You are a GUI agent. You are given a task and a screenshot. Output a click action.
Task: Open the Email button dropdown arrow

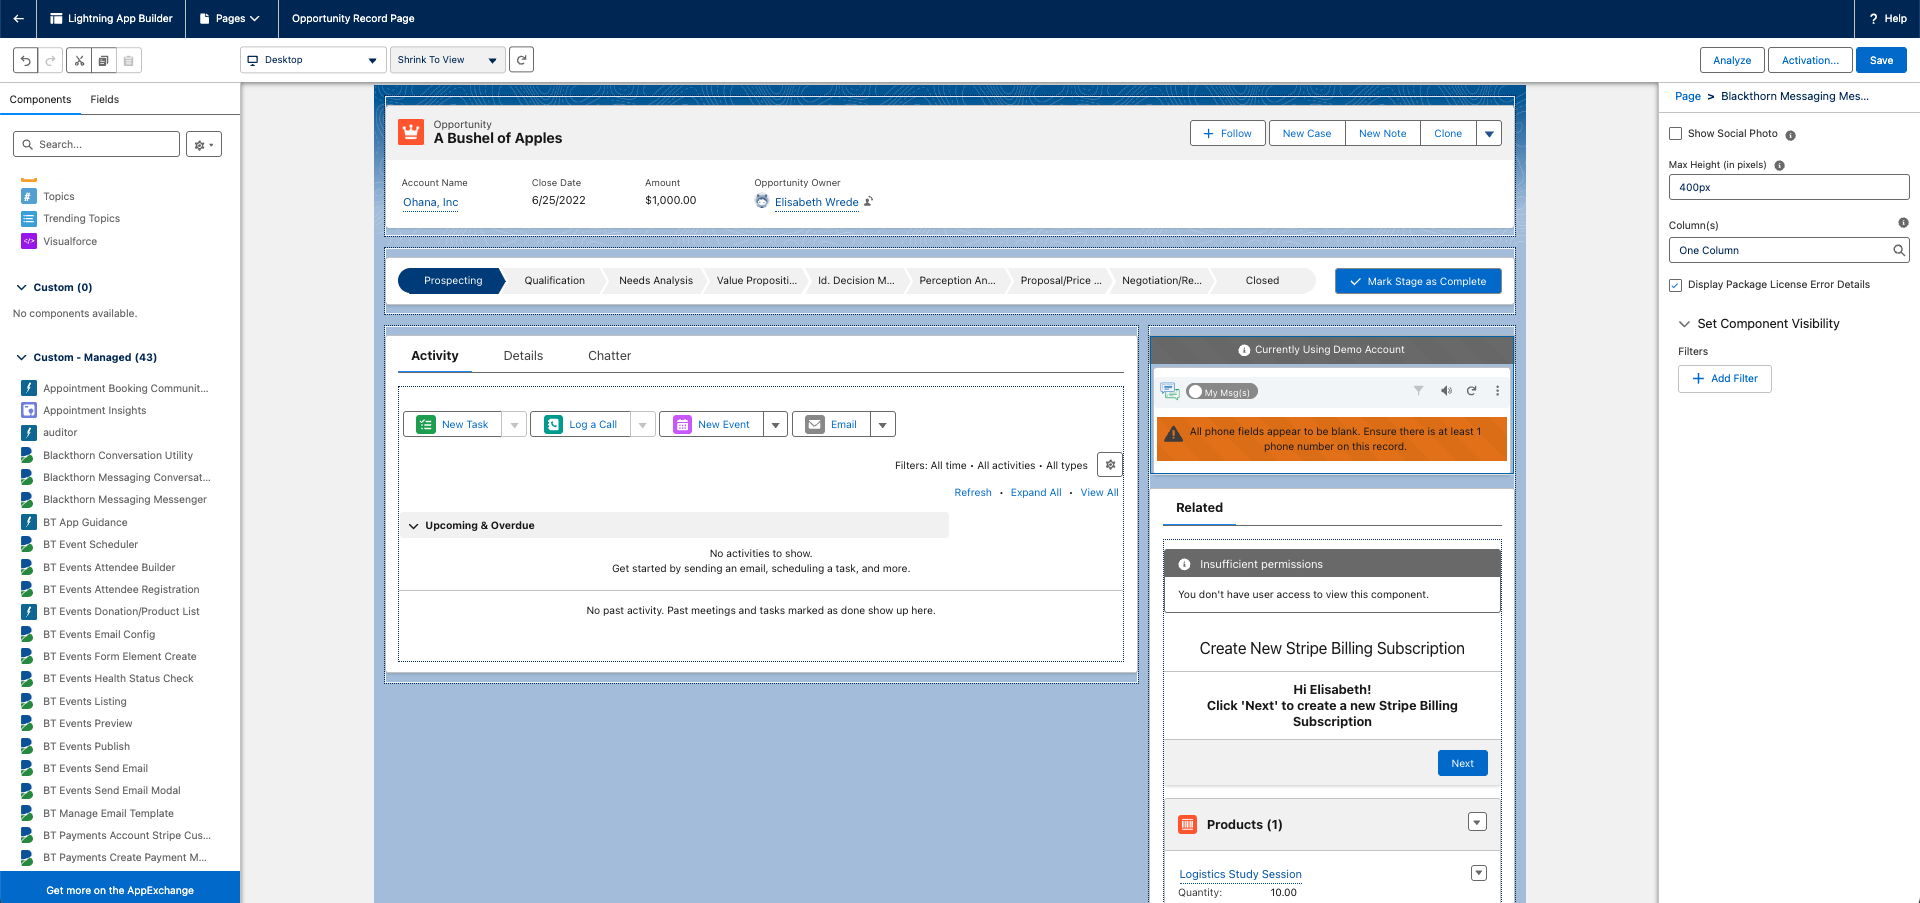coord(882,425)
